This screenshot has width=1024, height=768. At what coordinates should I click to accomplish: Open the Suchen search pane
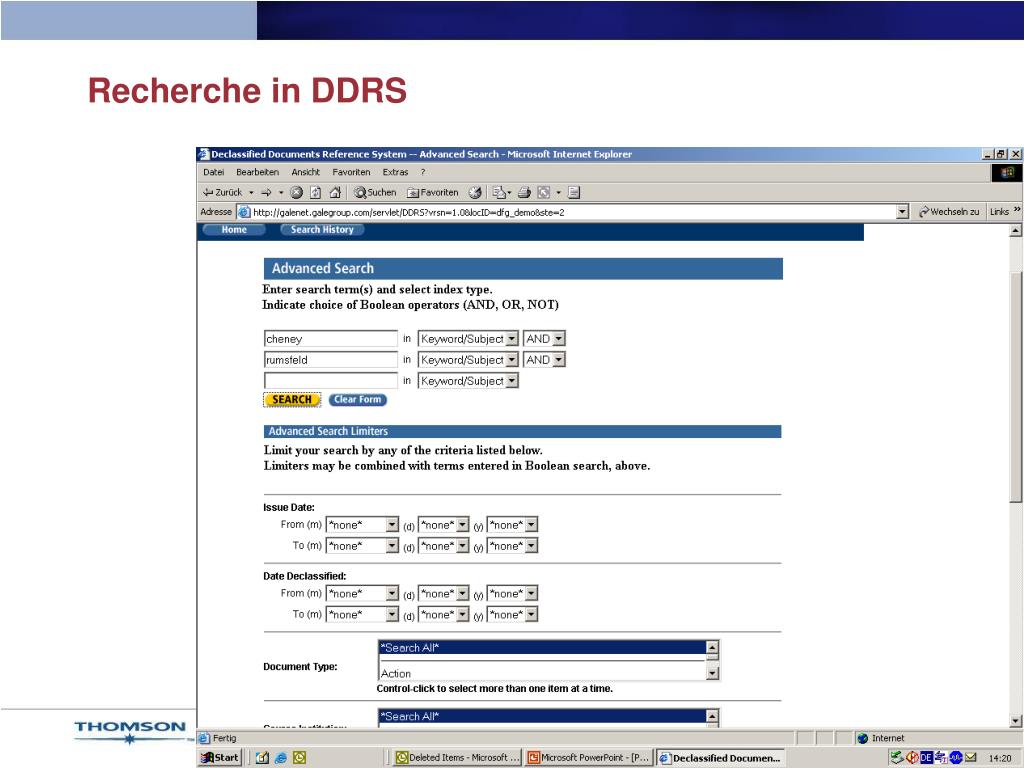(x=375, y=193)
